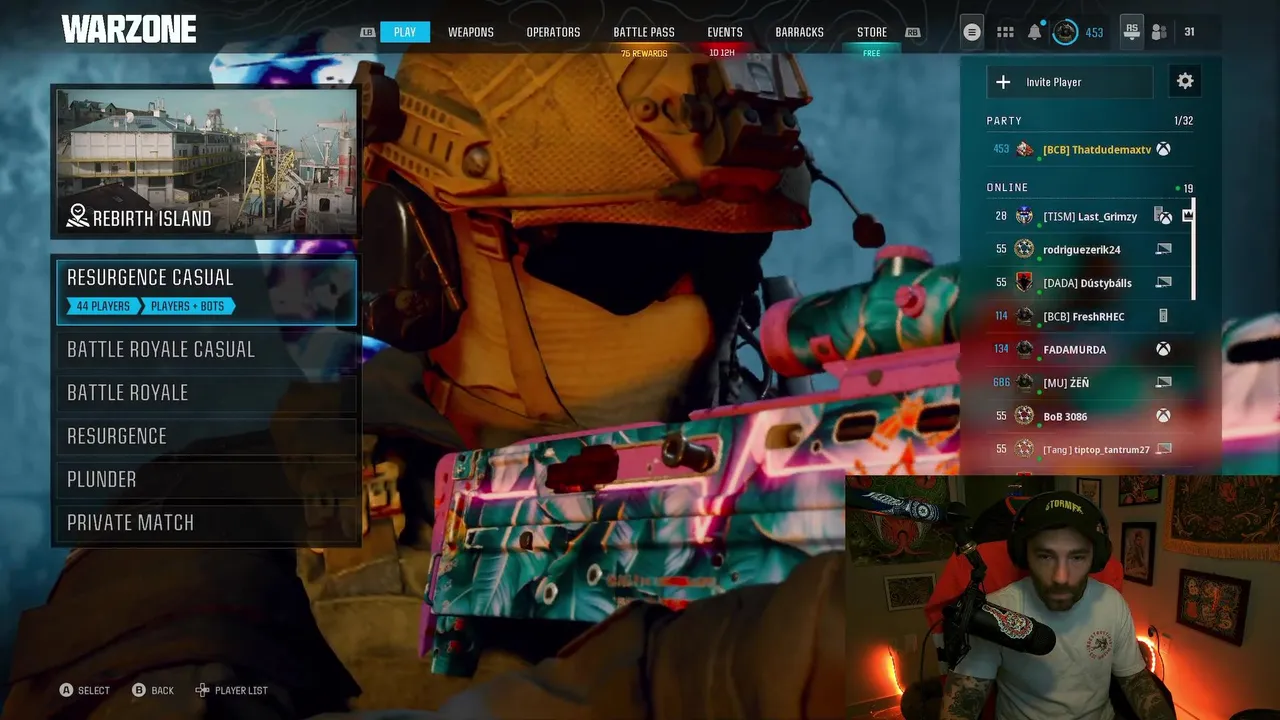Click PC platform icon on Dústybálls row

pyautogui.click(x=1163, y=283)
